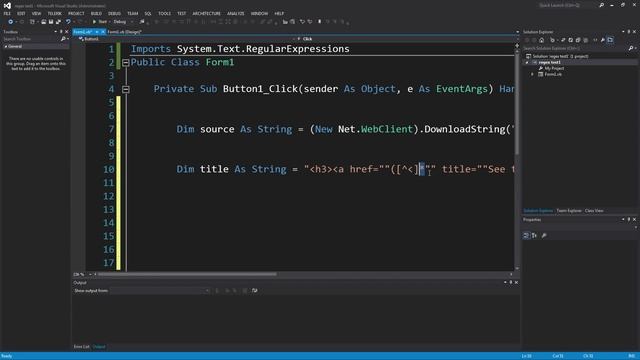Click the Start debugging play icon
Screen dimensions: 640x360
[x=94, y=22]
